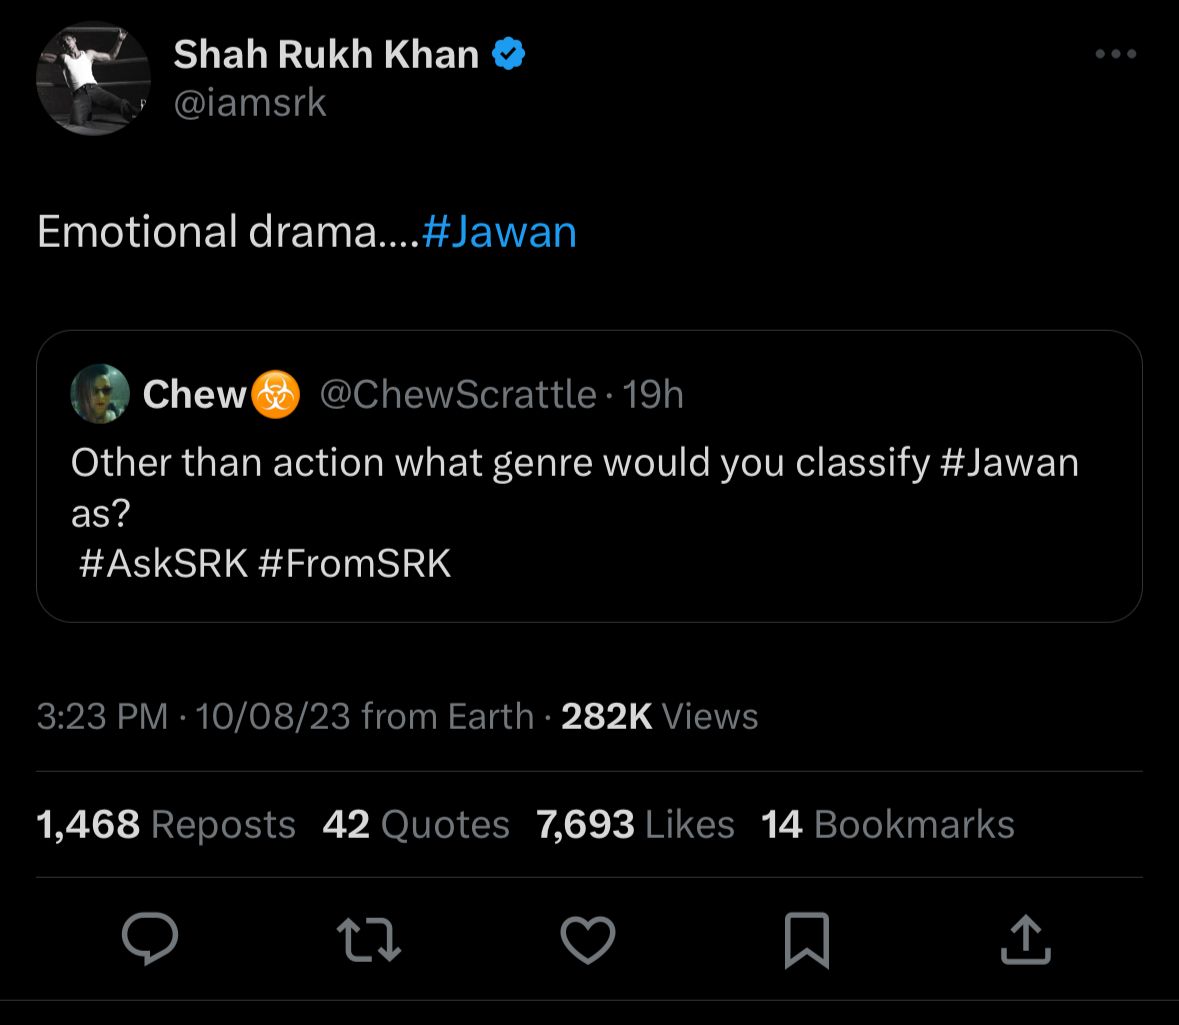Open the 14 Bookmarks count

(888, 824)
